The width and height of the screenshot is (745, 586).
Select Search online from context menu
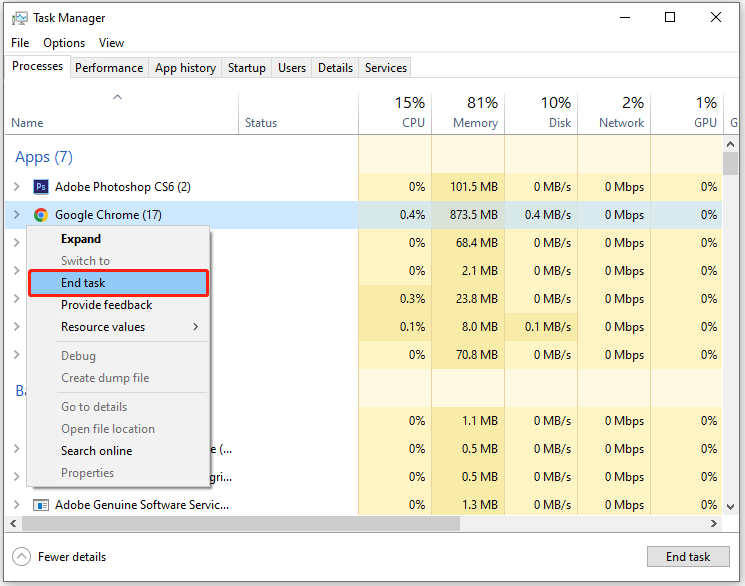[x=118, y=451]
